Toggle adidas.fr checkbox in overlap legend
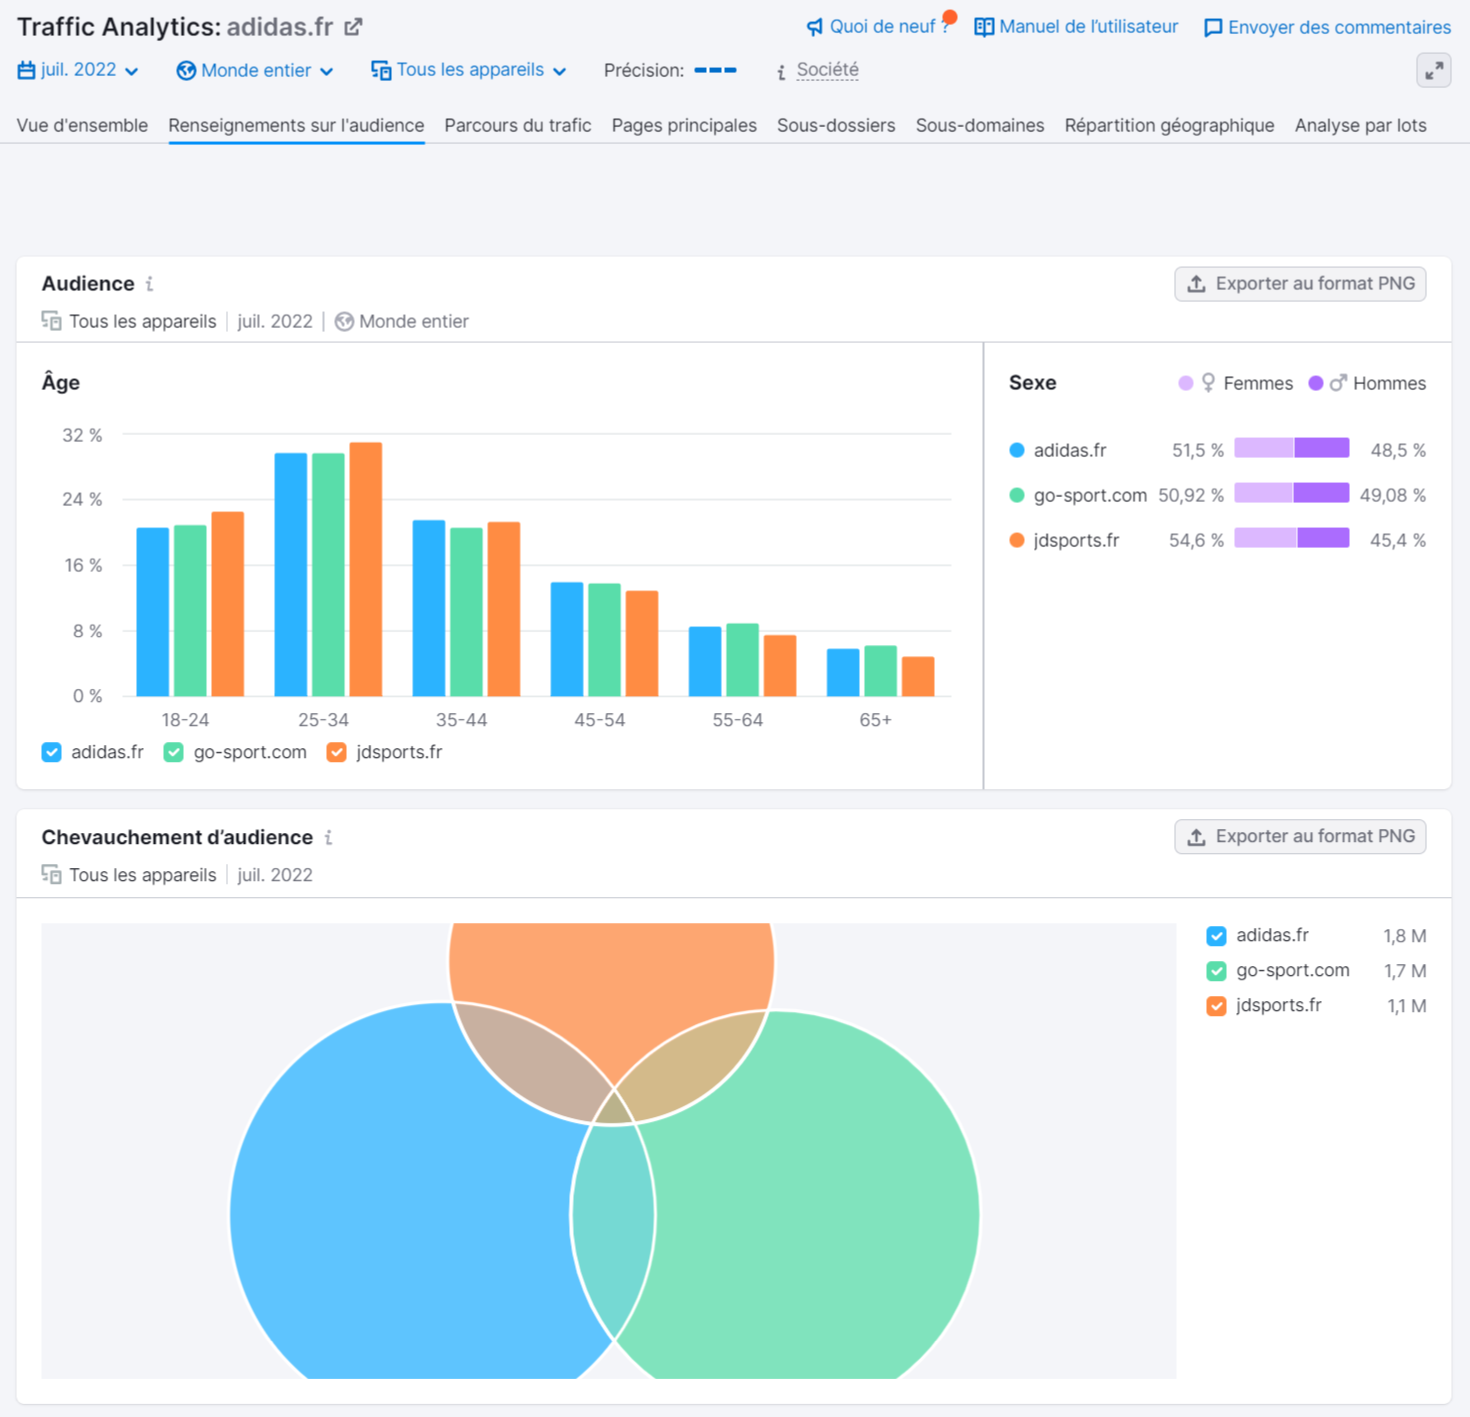The width and height of the screenshot is (1470, 1417). pos(1216,936)
